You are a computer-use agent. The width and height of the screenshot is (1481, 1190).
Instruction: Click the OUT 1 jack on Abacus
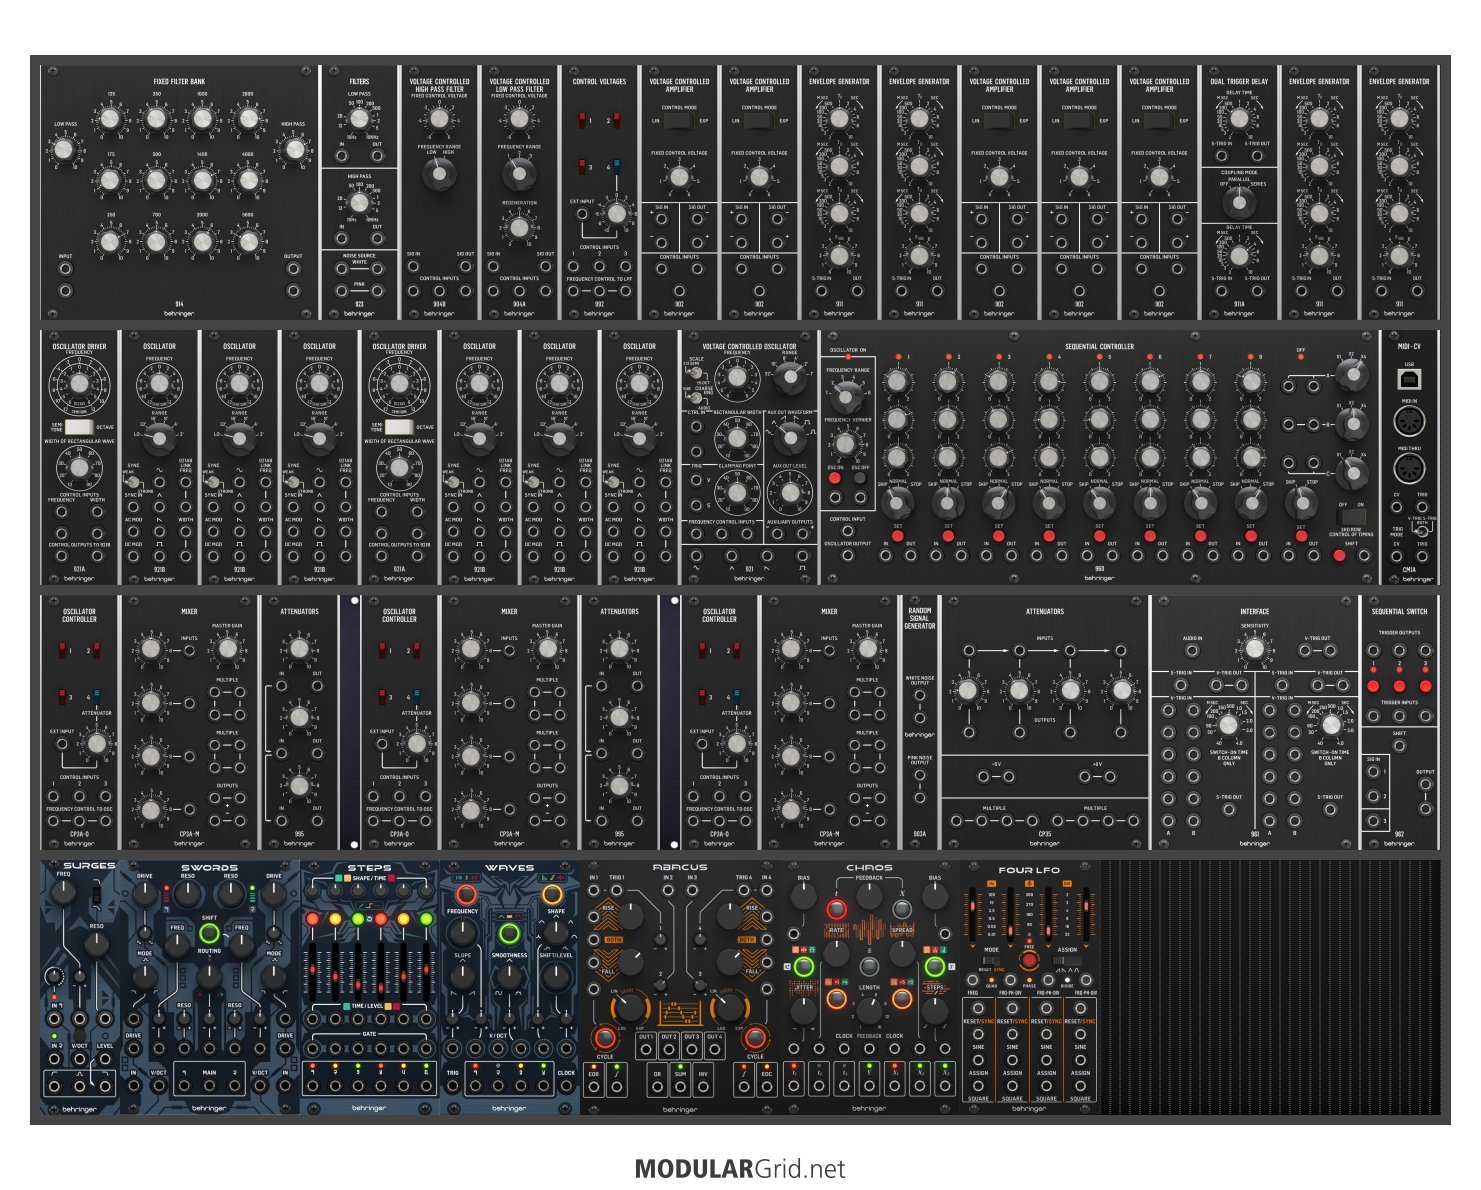(x=646, y=1048)
